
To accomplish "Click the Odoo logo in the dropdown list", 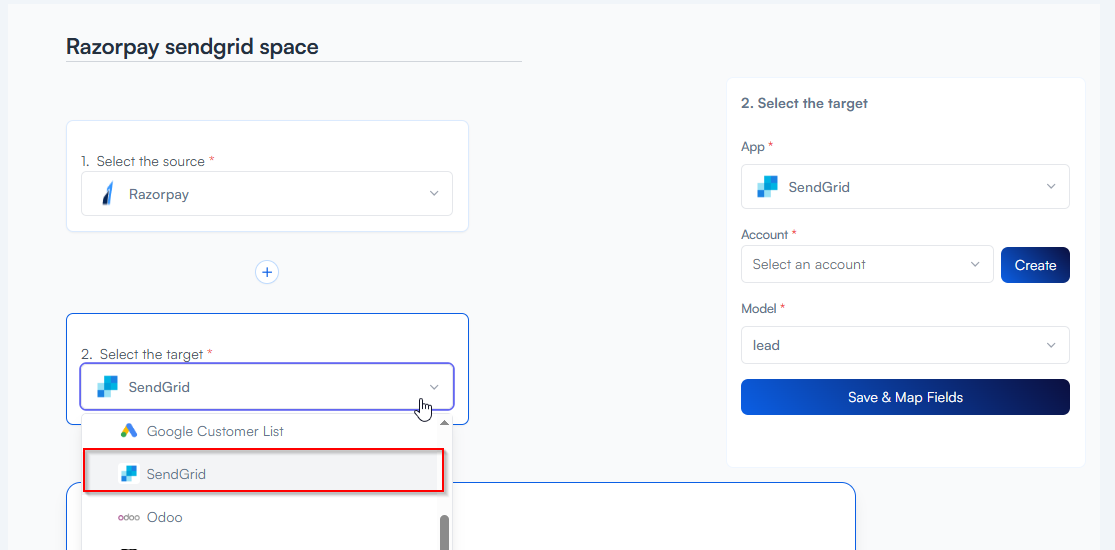I will click(128, 517).
